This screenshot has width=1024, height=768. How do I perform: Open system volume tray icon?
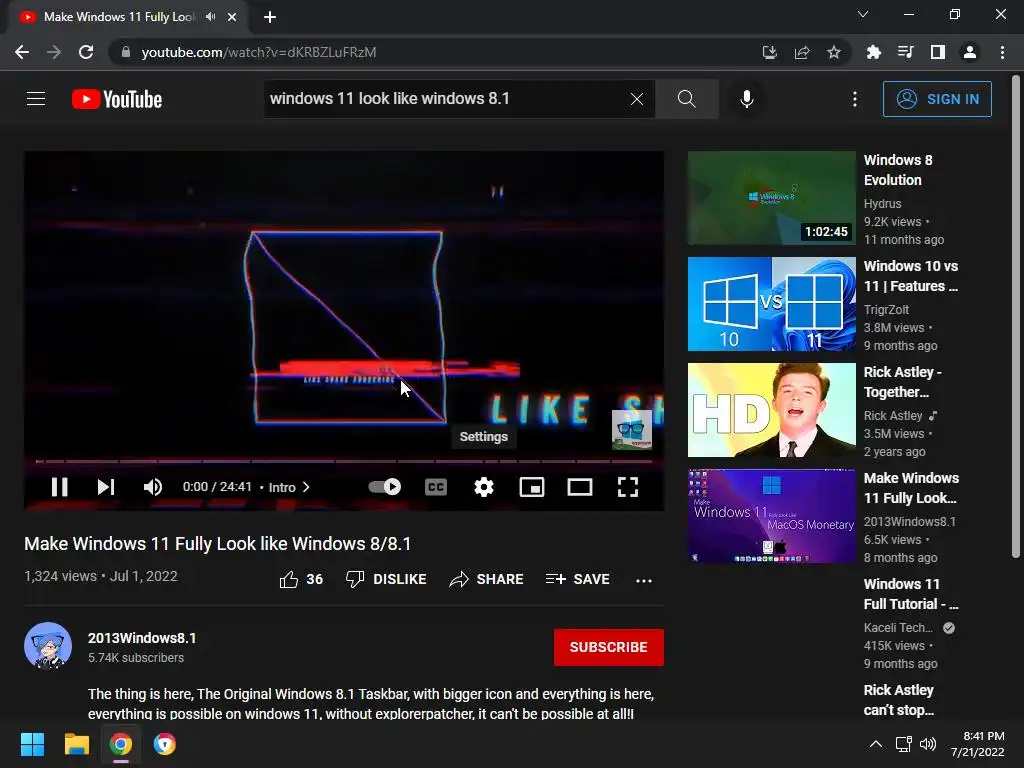928,744
